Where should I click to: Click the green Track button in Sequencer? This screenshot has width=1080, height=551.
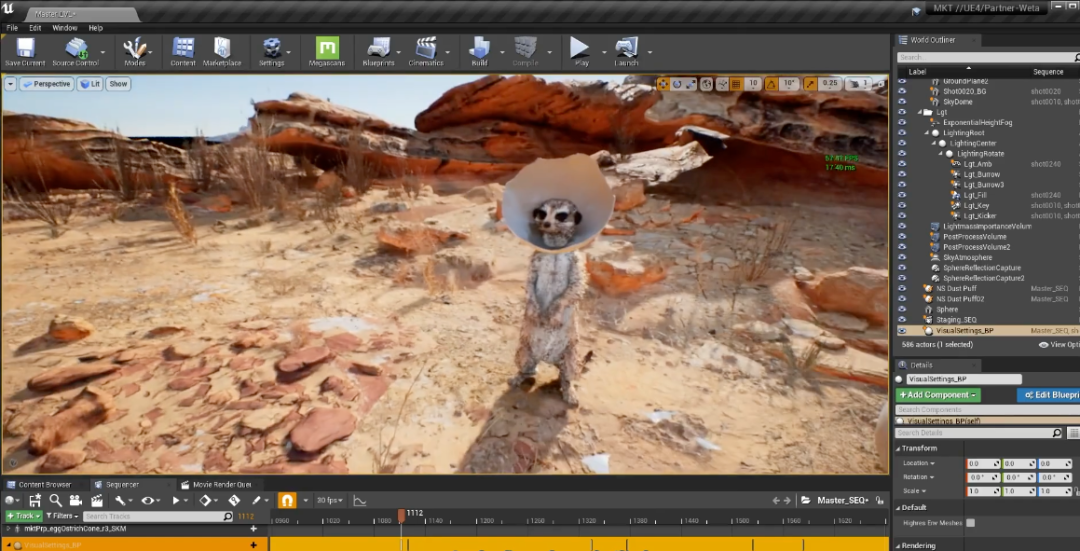[x=23, y=516]
